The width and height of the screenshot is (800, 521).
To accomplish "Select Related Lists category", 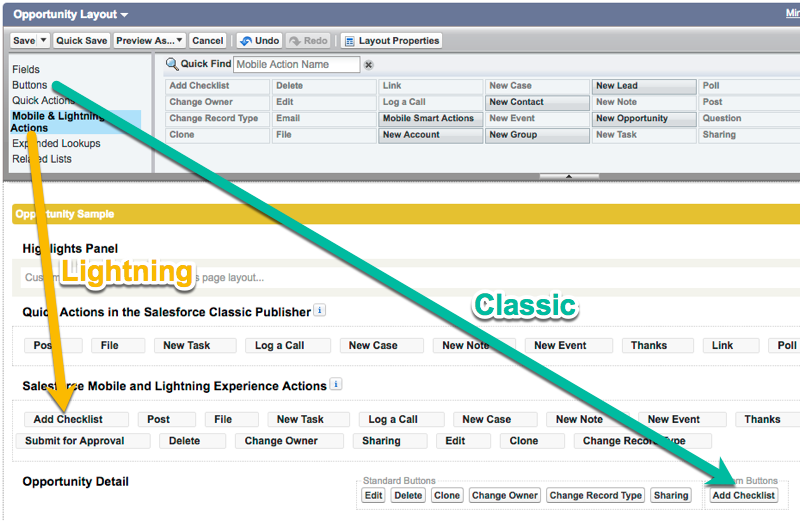I will (x=42, y=159).
